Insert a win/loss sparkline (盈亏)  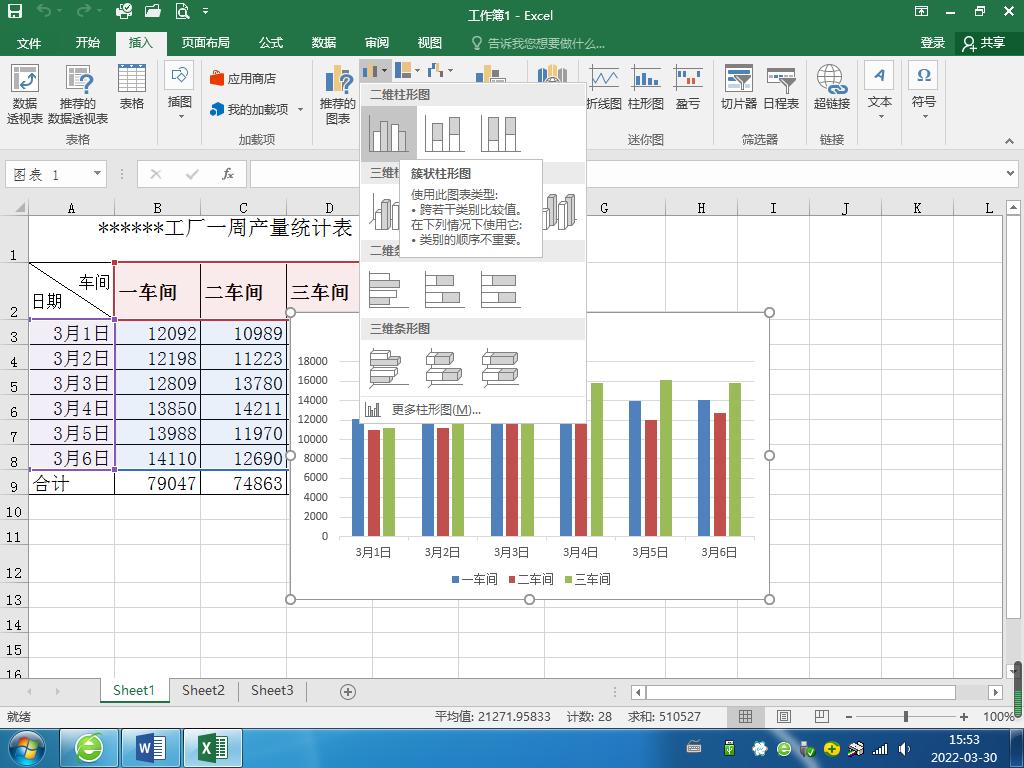[x=687, y=85]
